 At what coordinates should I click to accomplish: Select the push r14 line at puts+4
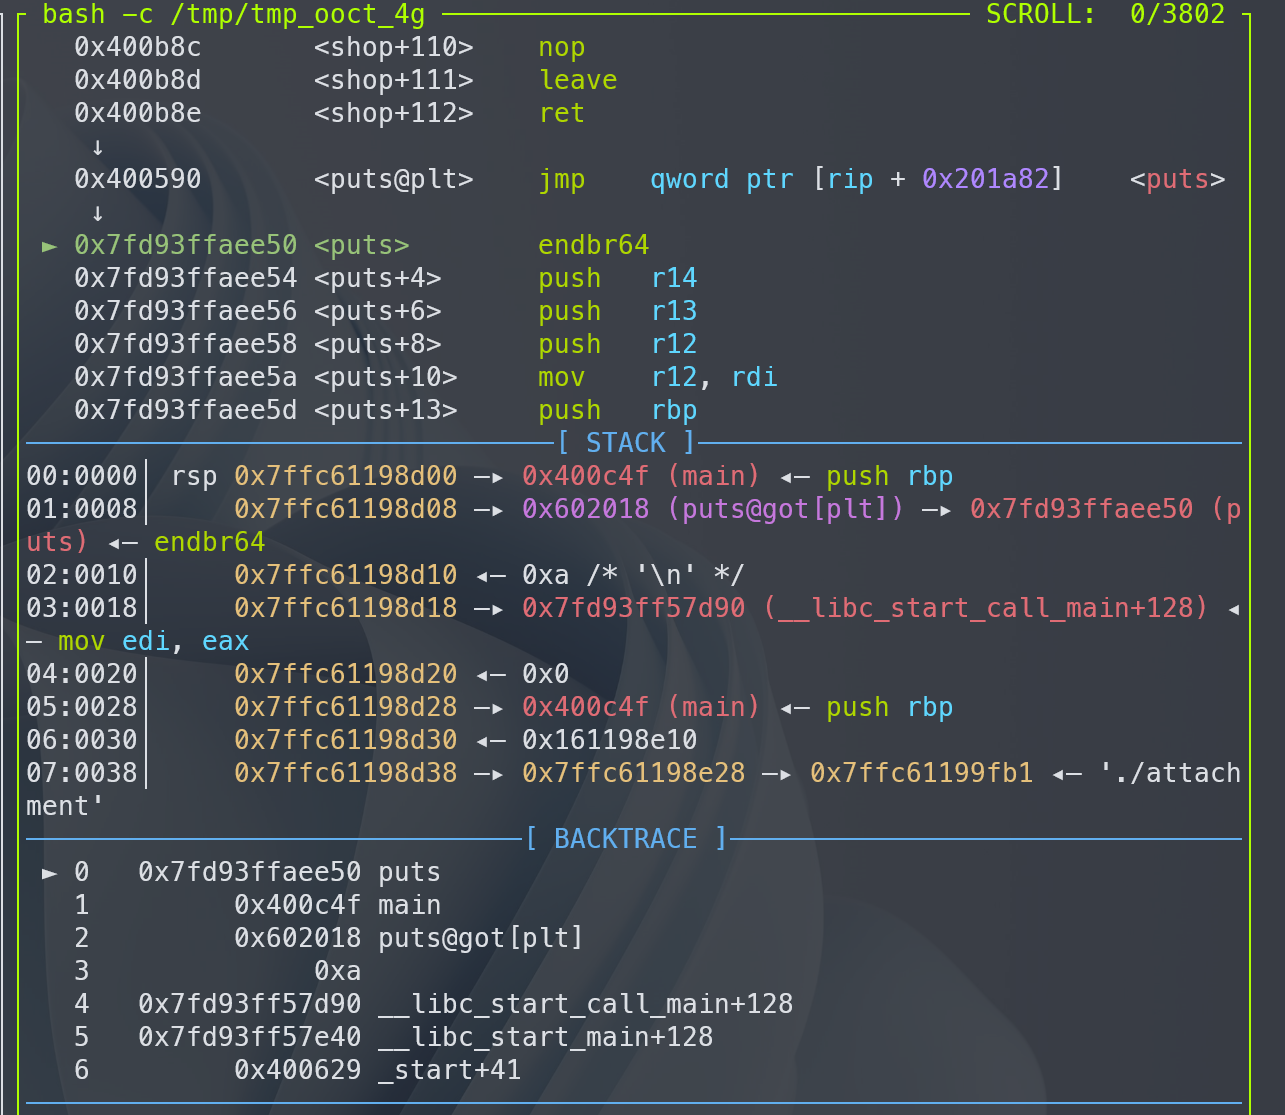pos(386,278)
